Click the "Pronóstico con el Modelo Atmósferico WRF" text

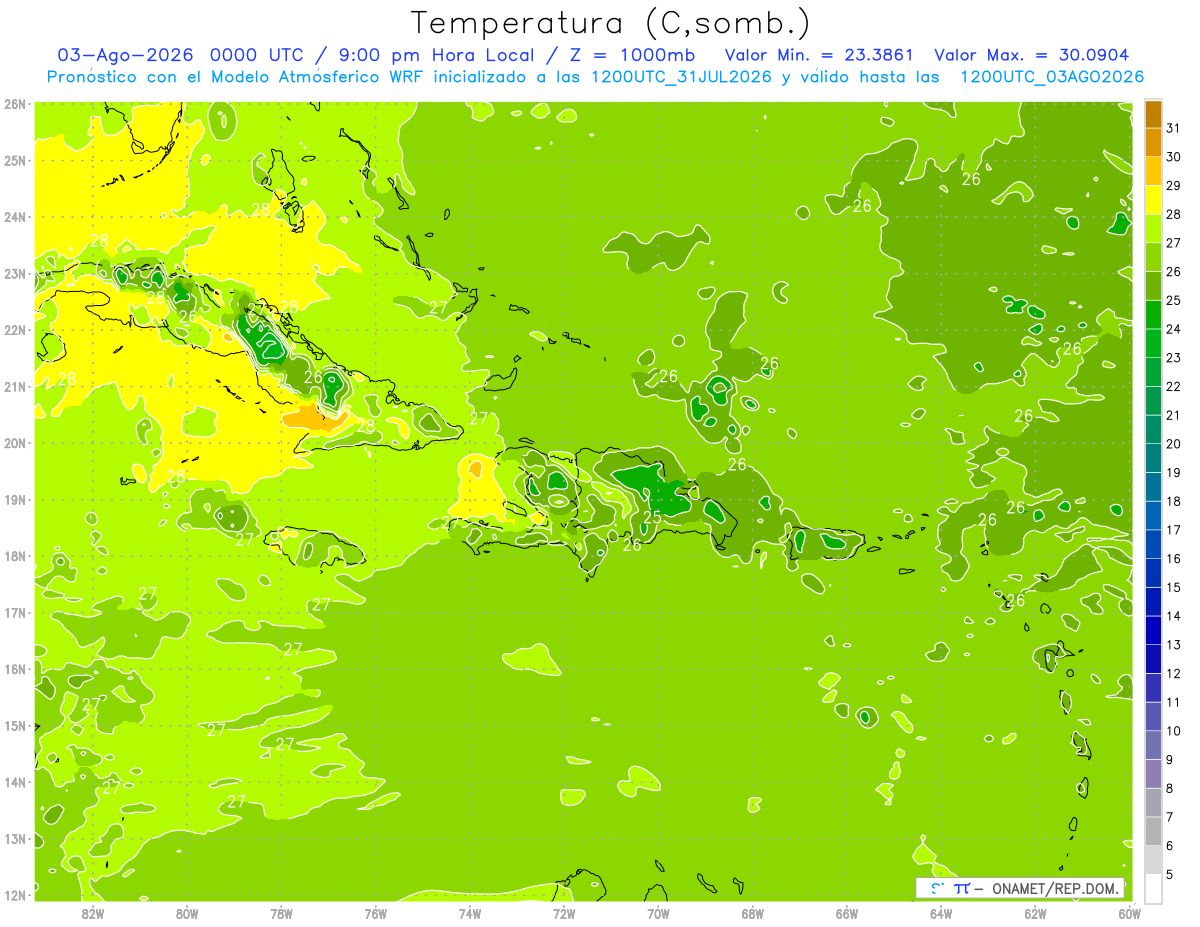(234, 77)
